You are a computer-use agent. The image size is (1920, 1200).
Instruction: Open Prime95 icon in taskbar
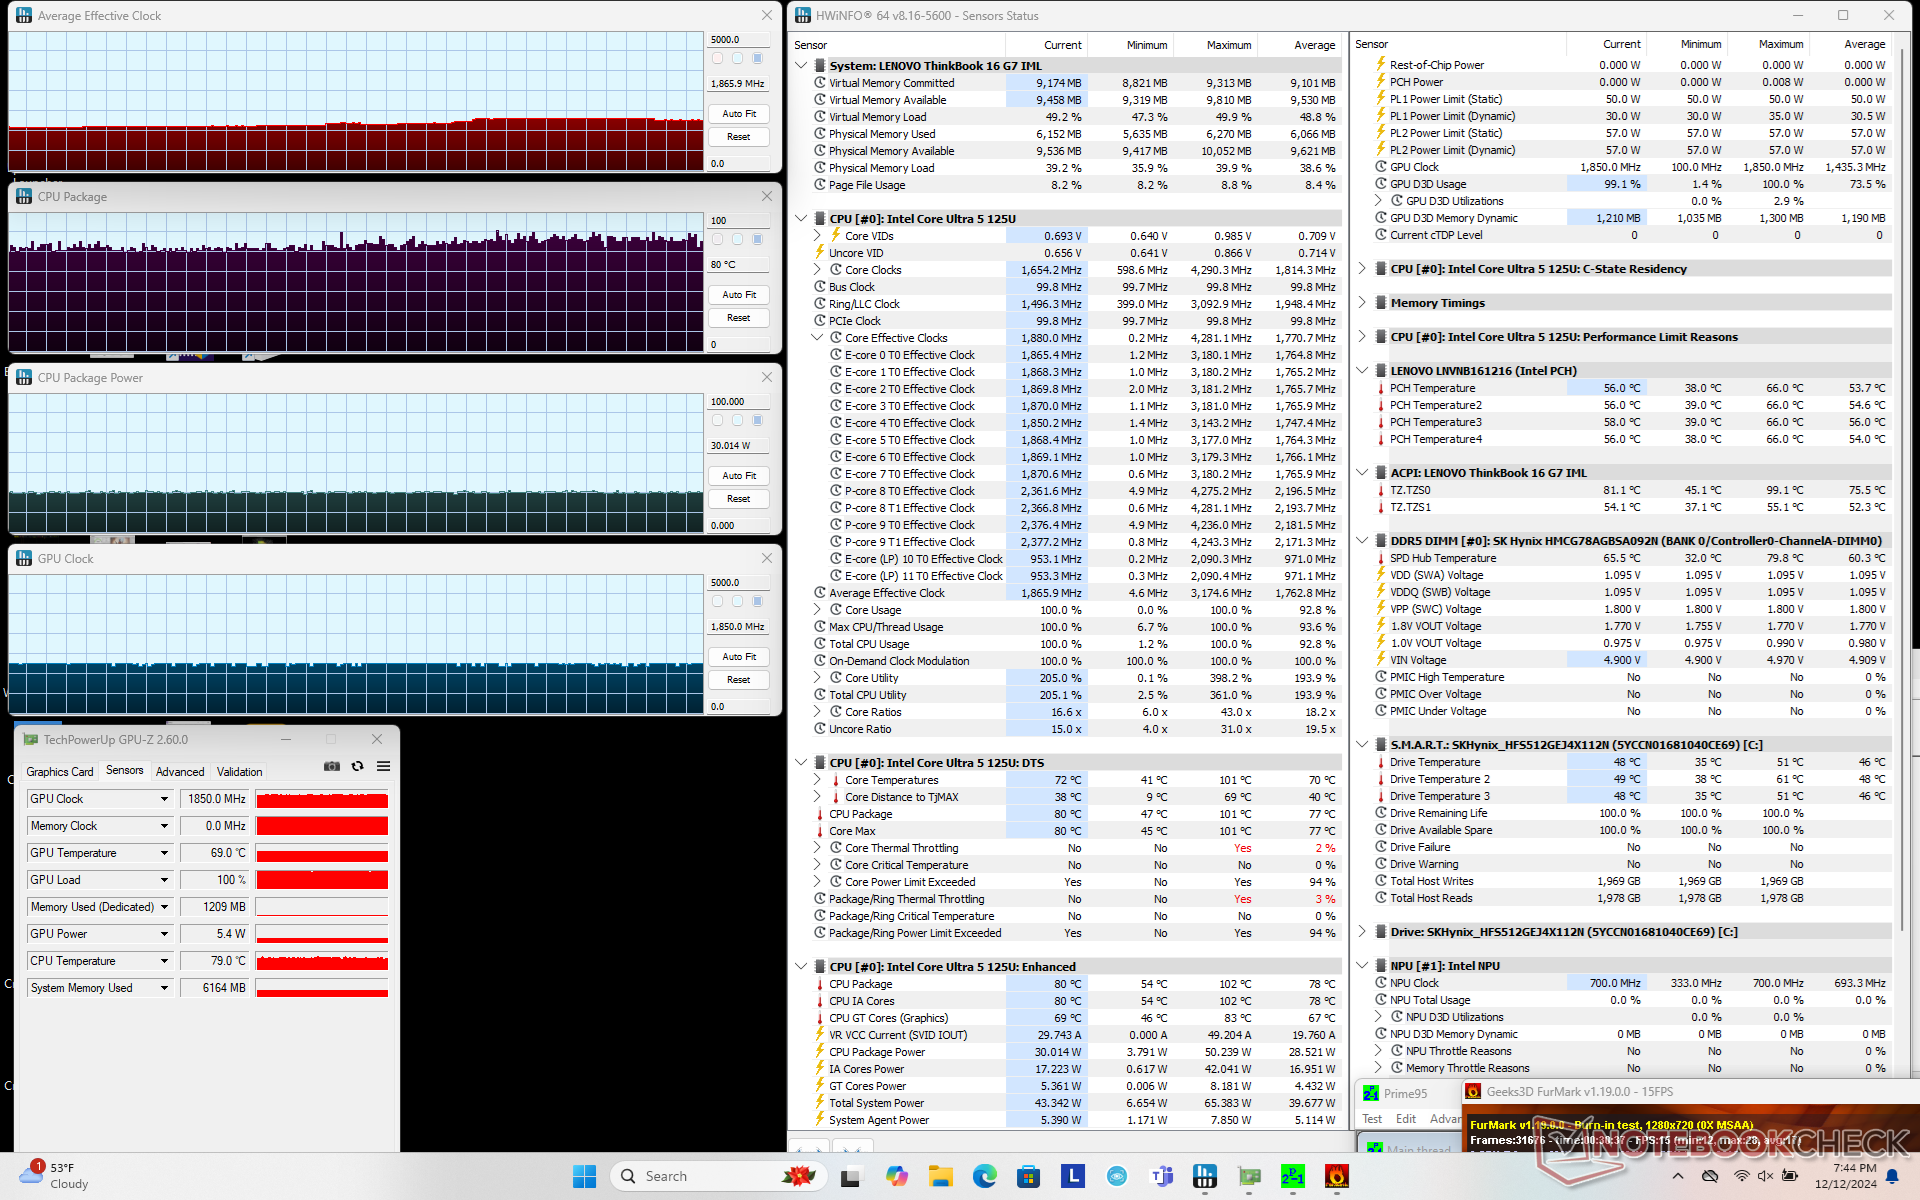[x=1292, y=1176]
